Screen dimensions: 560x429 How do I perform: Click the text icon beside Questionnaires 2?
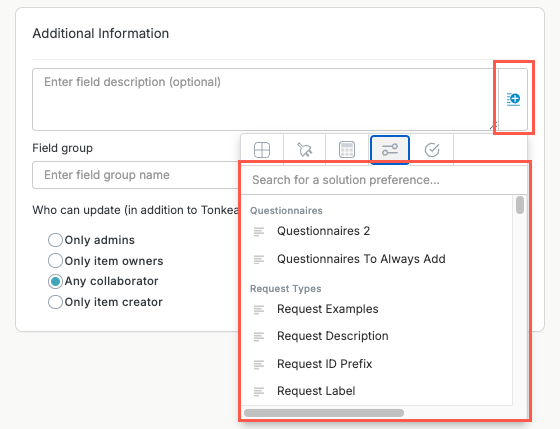259,231
